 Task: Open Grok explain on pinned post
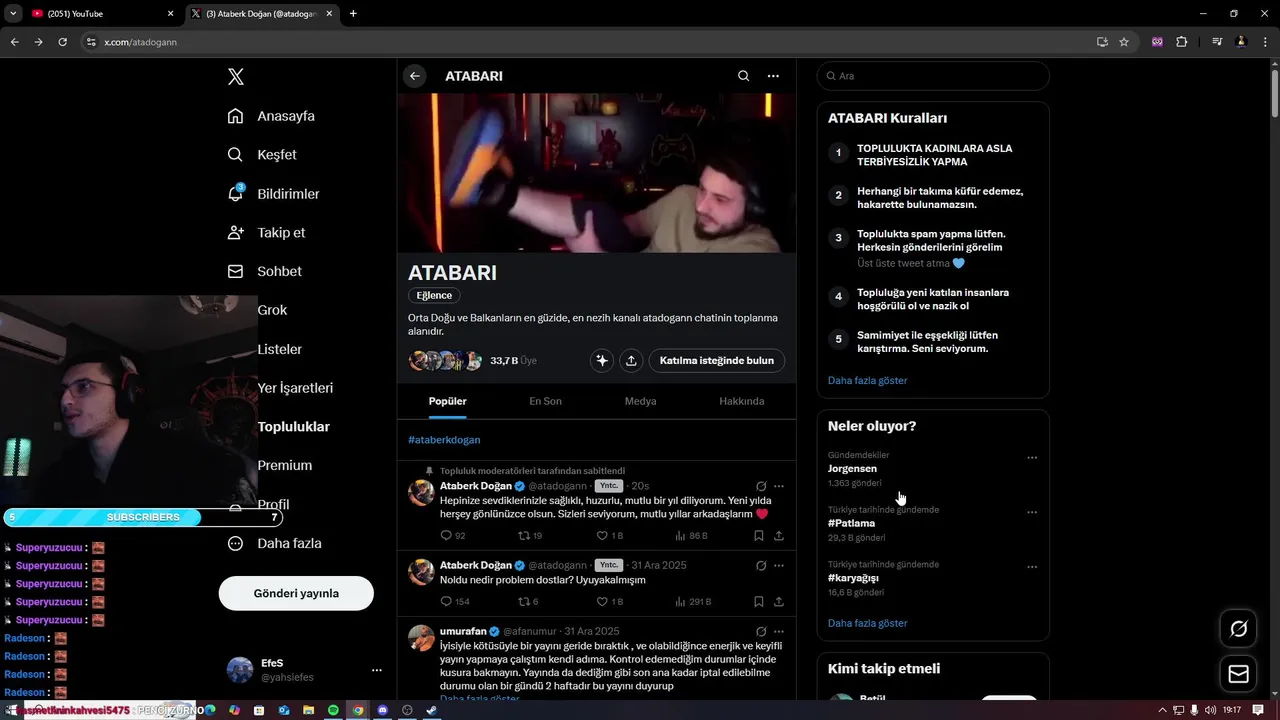[761, 486]
